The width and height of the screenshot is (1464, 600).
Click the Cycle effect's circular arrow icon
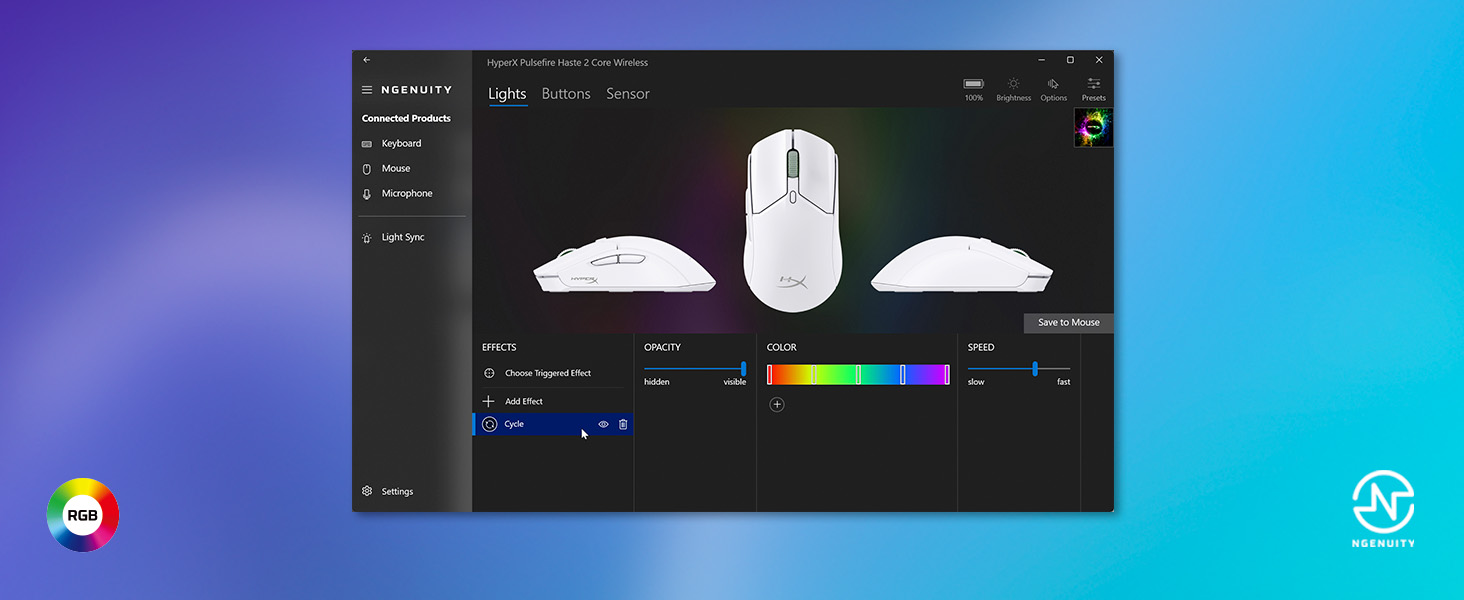pyautogui.click(x=489, y=423)
